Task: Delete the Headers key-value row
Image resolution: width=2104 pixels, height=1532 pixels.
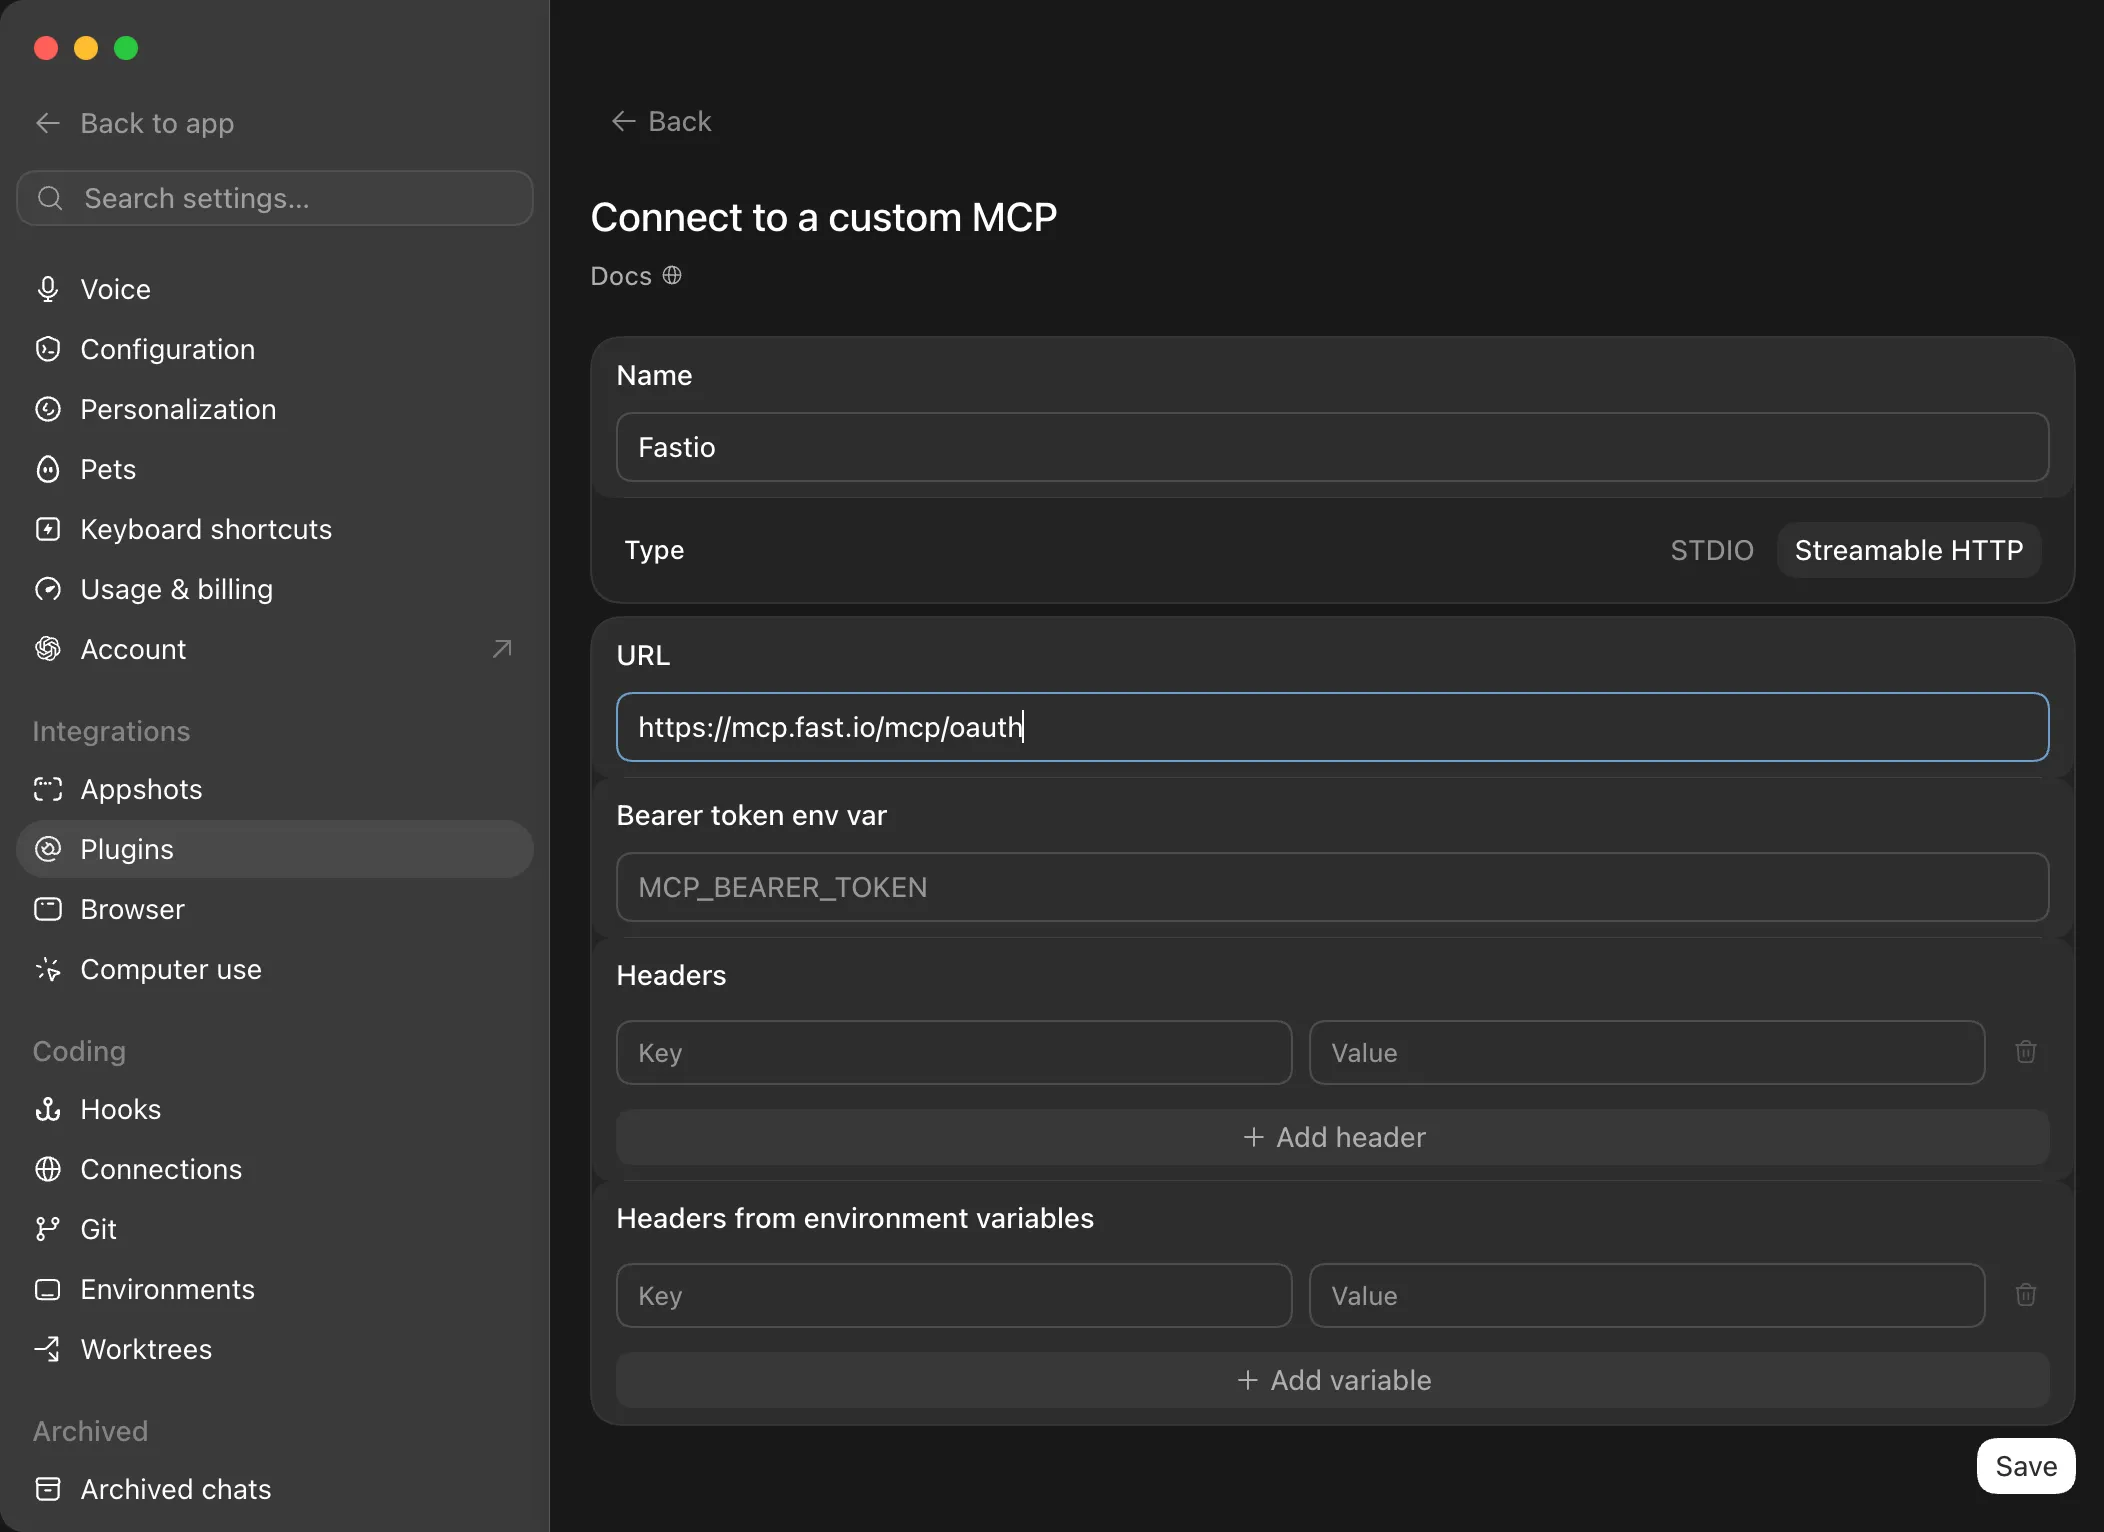Action: click(x=2026, y=1052)
